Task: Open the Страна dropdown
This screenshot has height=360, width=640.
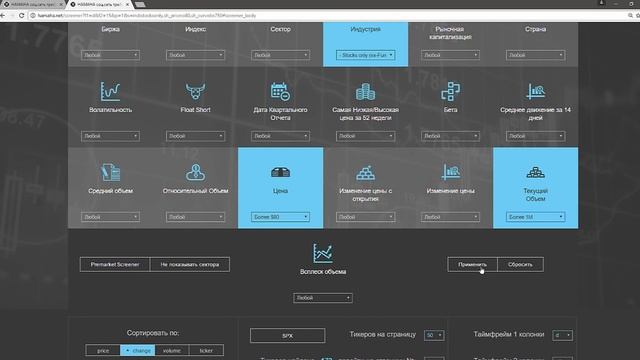Action: pyautogui.click(x=536, y=55)
